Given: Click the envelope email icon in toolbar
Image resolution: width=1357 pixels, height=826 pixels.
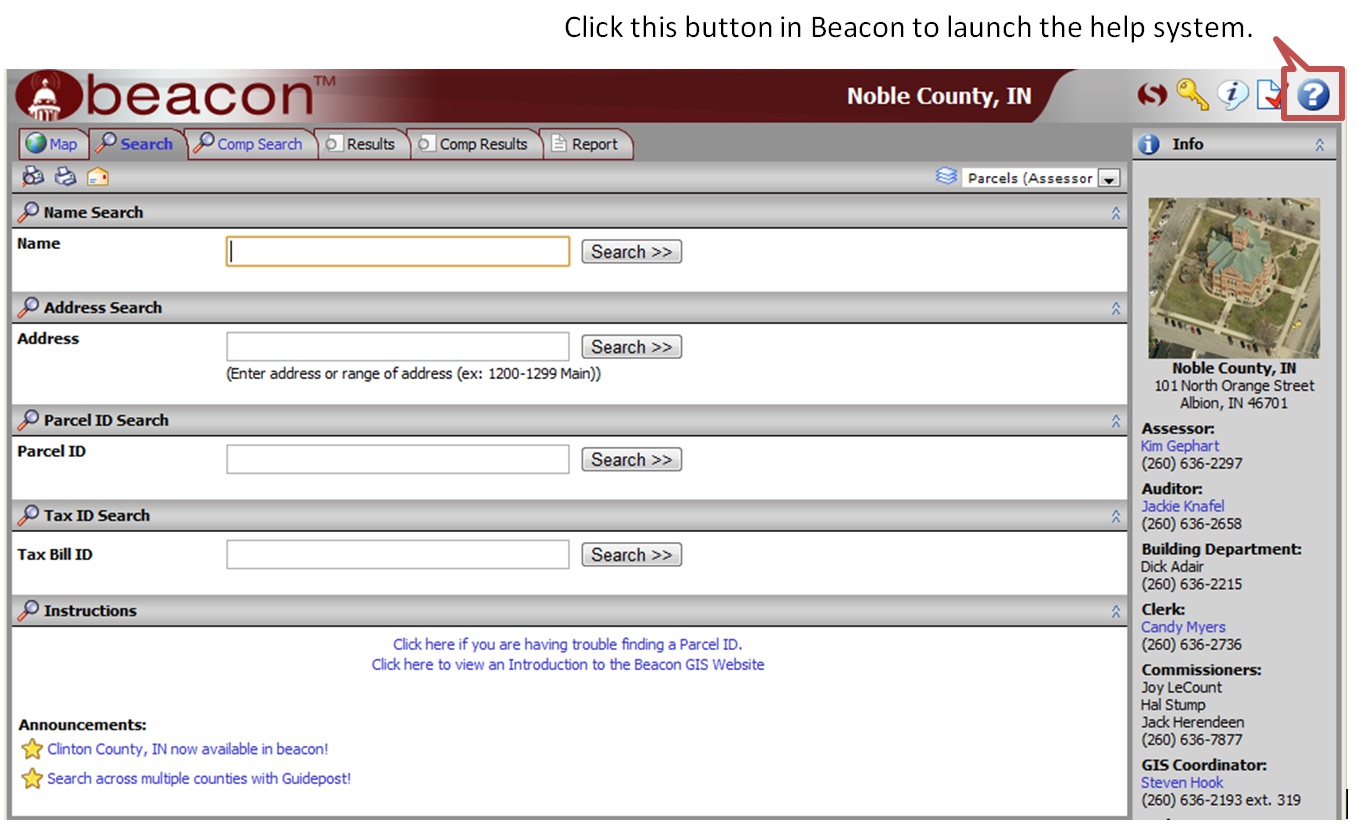Looking at the screenshot, I should point(98,177).
